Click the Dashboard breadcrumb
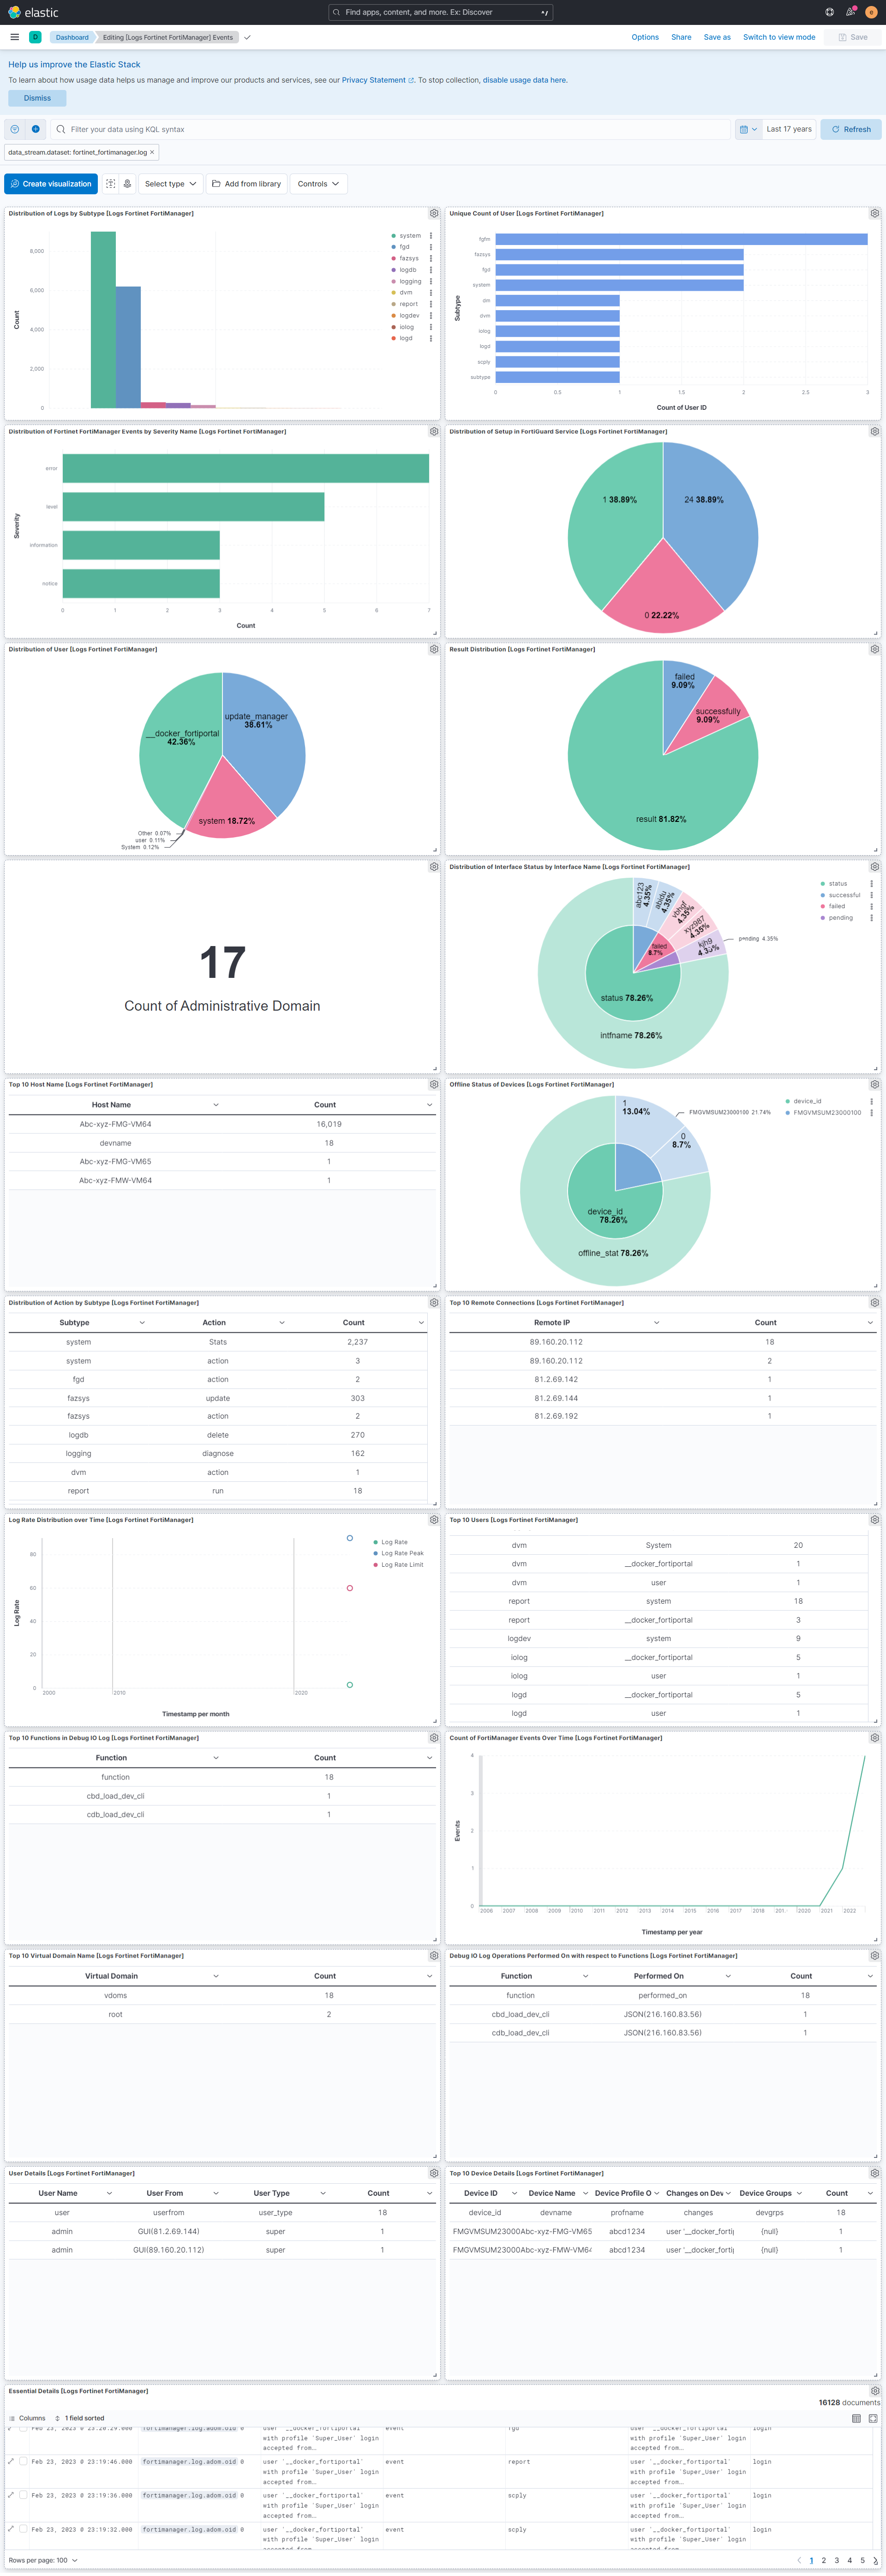Image resolution: width=886 pixels, height=2576 pixels. click(x=71, y=37)
